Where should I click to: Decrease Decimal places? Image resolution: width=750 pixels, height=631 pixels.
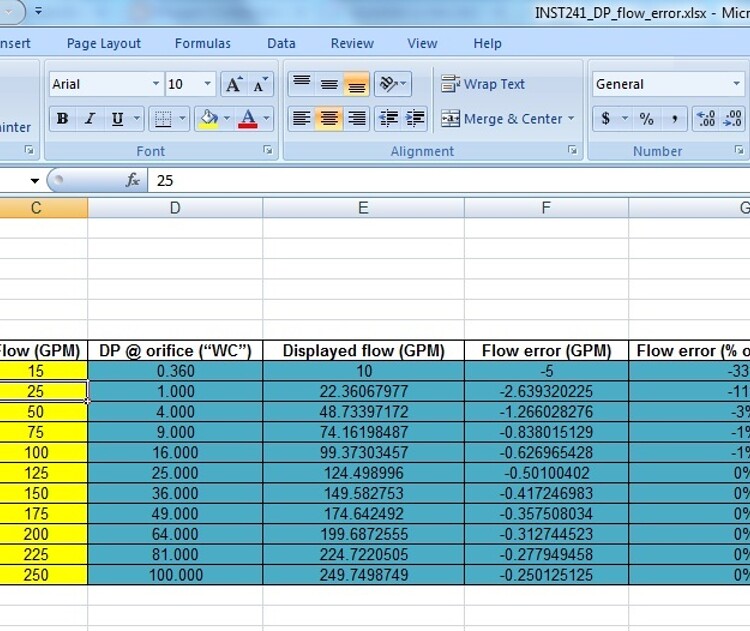click(x=733, y=119)
